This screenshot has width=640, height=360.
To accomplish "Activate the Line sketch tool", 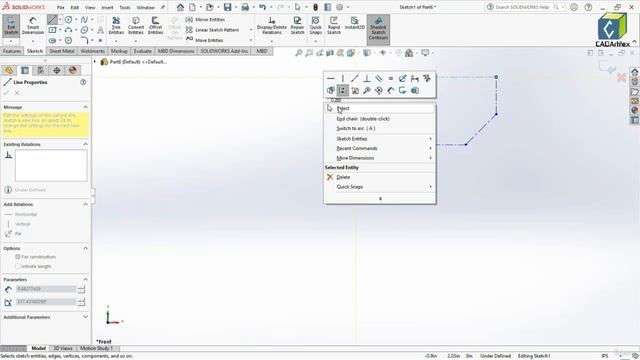I will [52, 20].
